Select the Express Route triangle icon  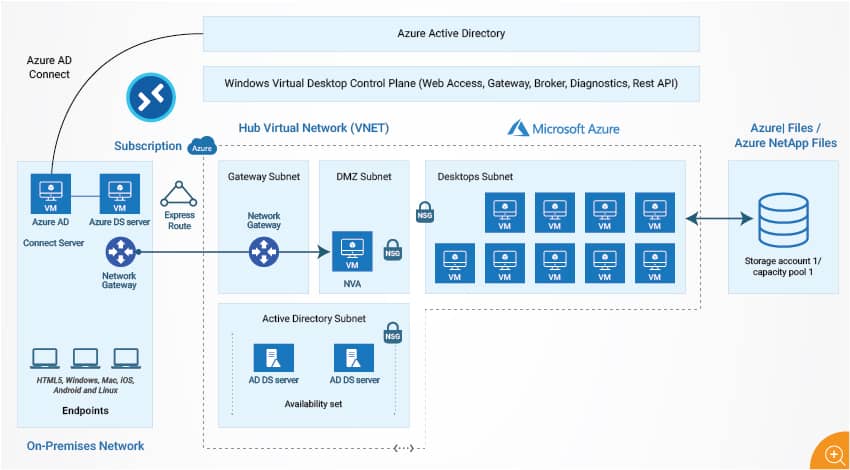coord(179,194)
